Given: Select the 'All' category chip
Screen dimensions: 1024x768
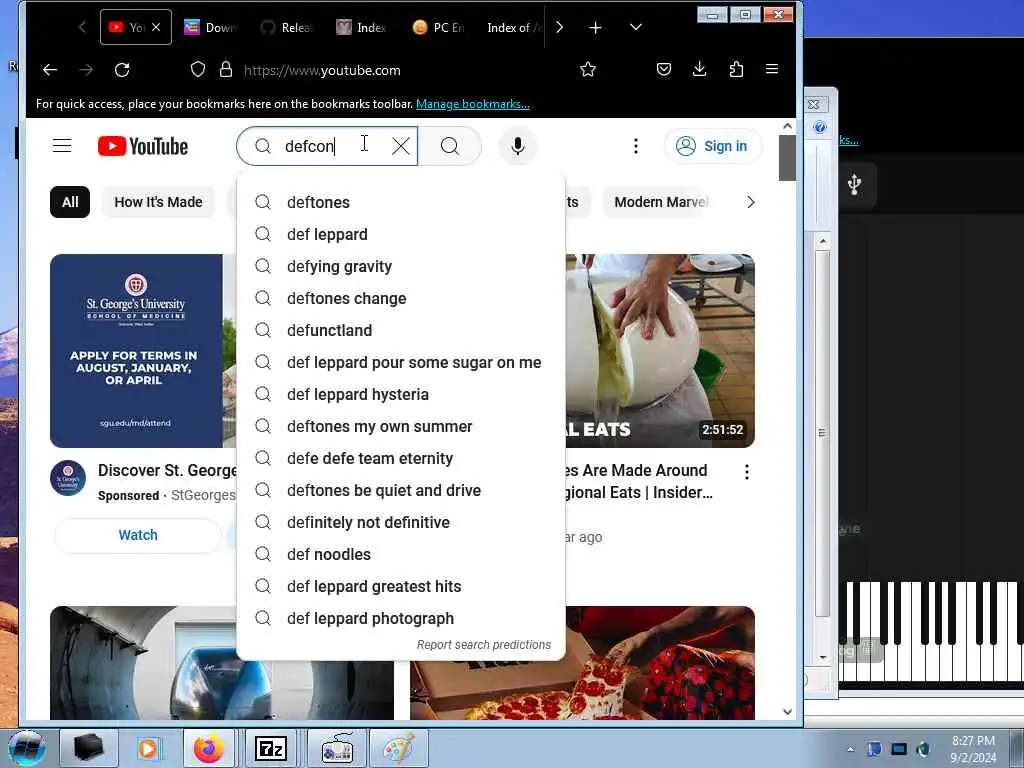Looking at the screenshot, I should coord(70,202).
